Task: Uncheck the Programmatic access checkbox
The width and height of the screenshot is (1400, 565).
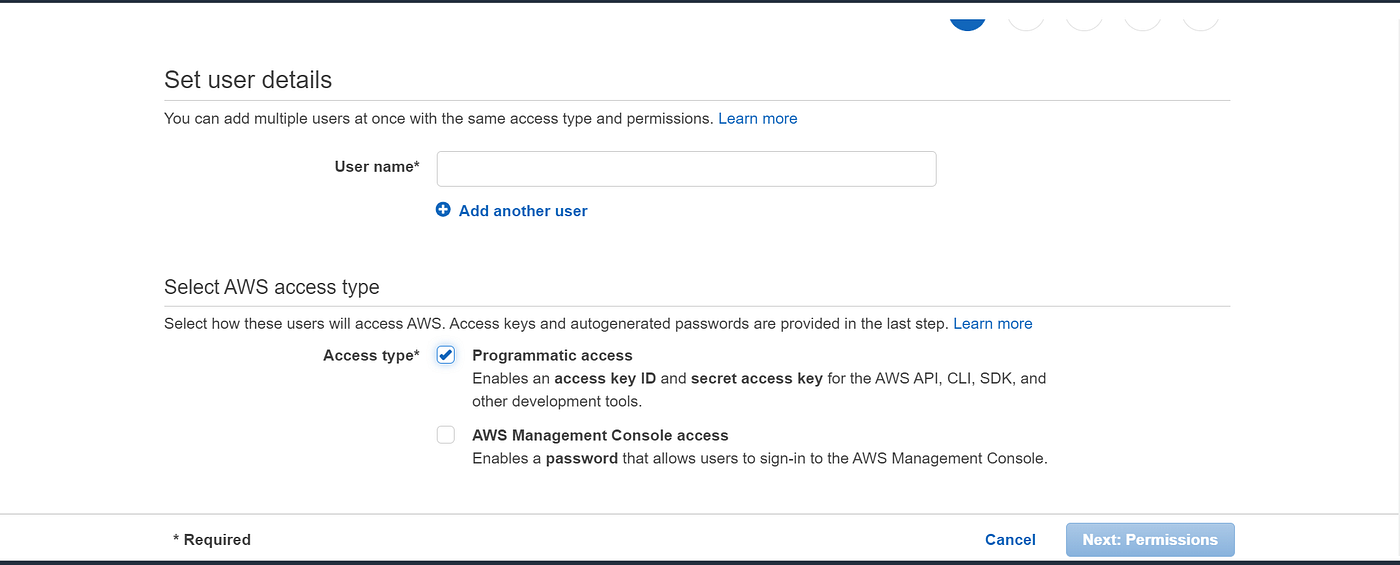Action: pos(446,355)
